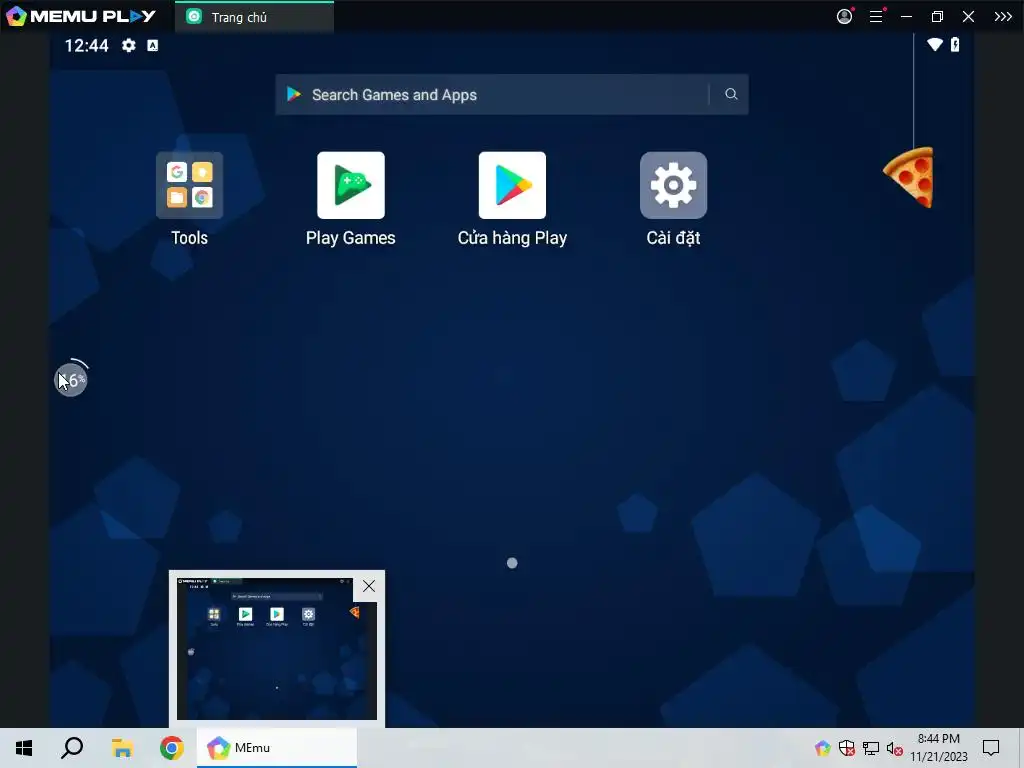Click the memory booster percentage circle
The height and width of the screenshot is (768, 1024).
pos(71,379)
